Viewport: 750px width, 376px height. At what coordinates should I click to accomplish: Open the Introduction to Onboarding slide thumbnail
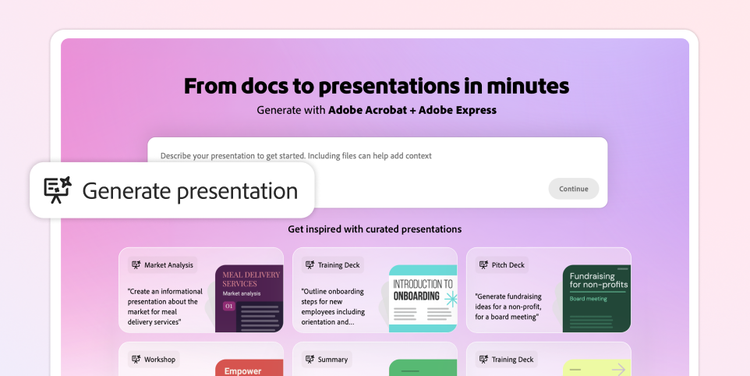pos(423,299)
